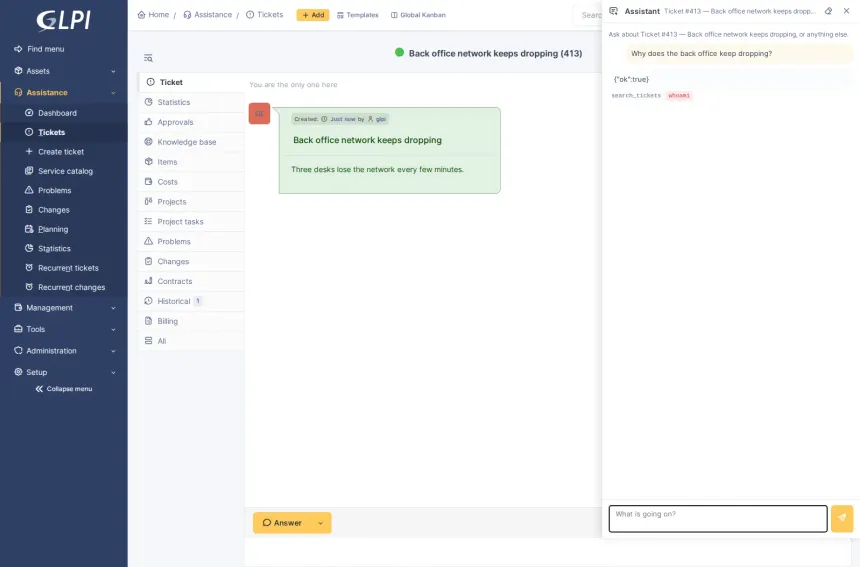Click the Answer button

coord(282,523)
